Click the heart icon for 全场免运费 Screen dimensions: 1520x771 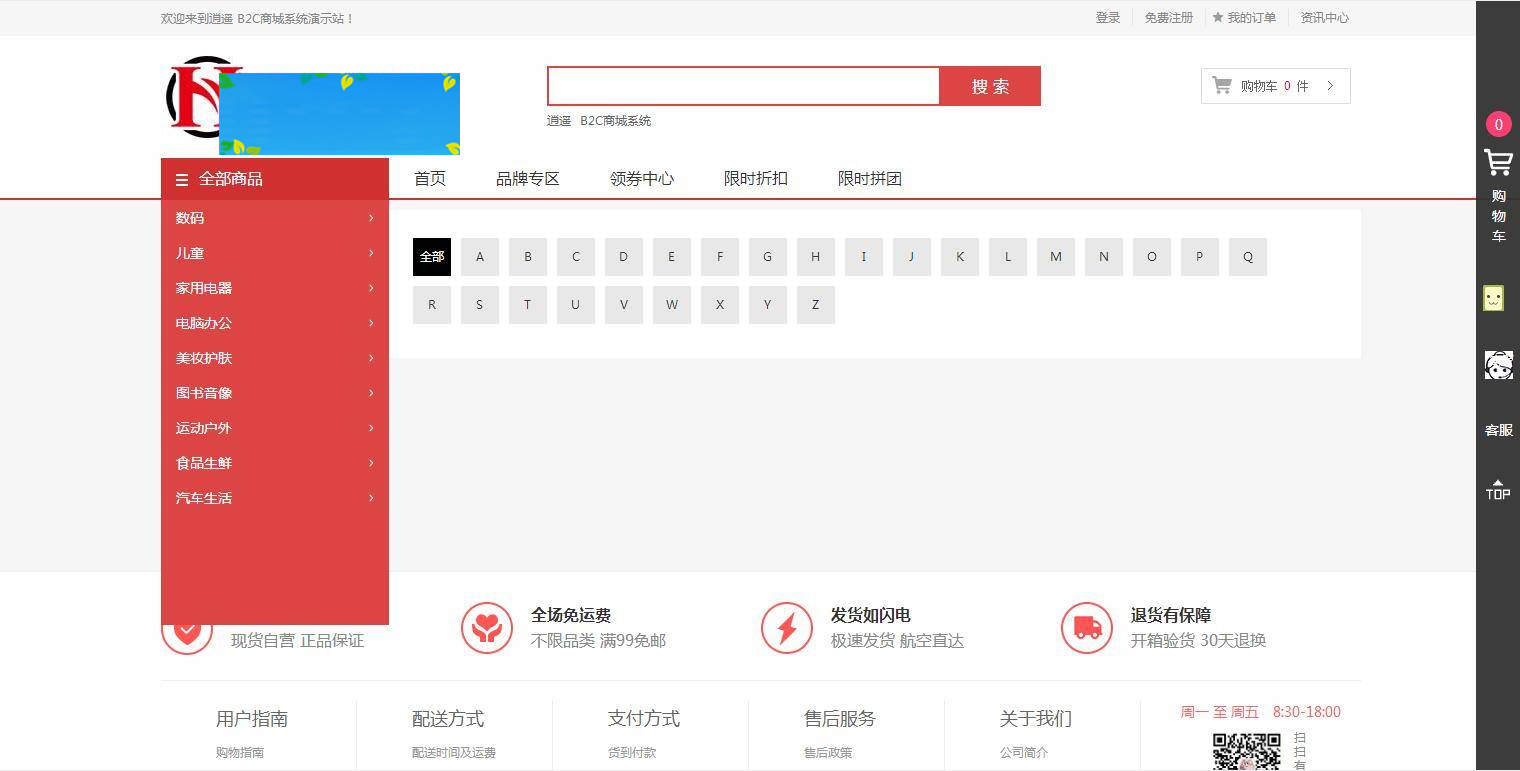[487, 628]
